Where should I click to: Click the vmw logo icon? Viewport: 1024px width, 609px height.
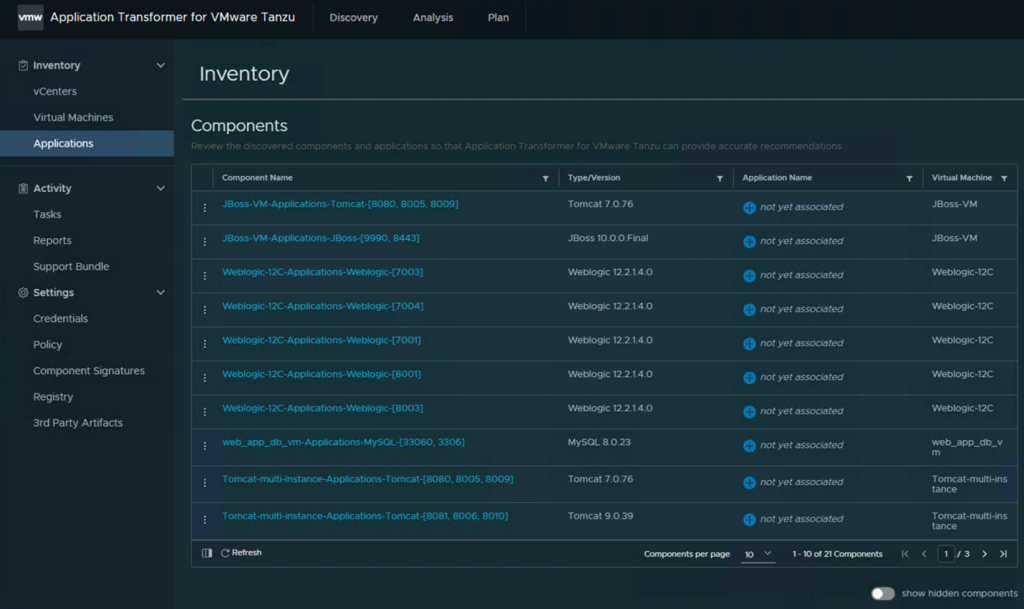coord(30,18)
